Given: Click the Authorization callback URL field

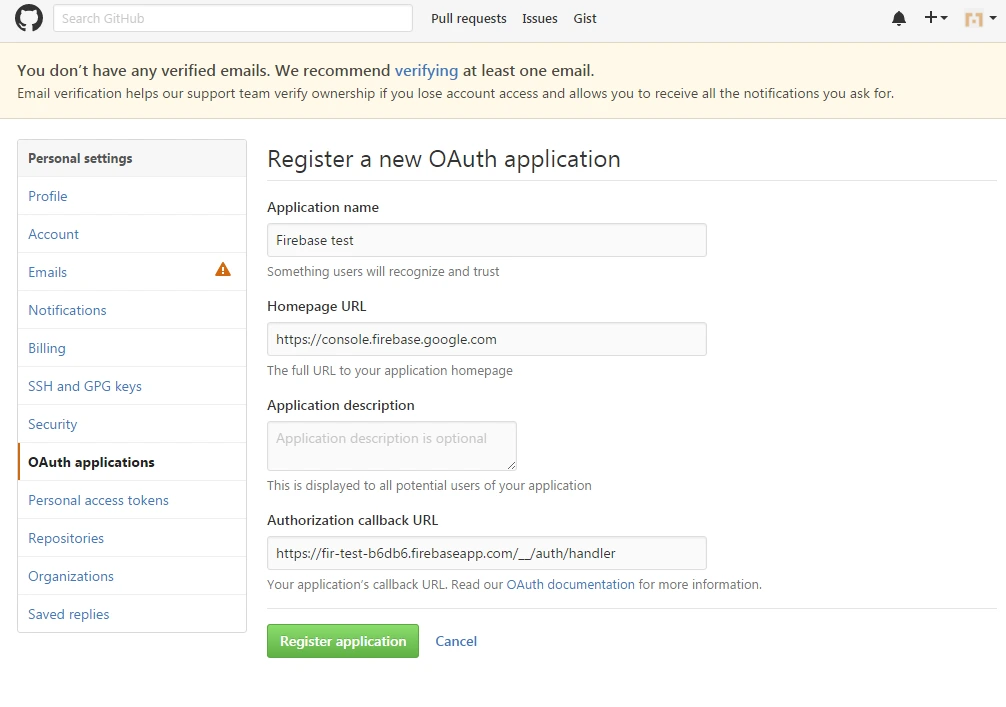Looking at the screenshot, I should [x=487, y=553].
